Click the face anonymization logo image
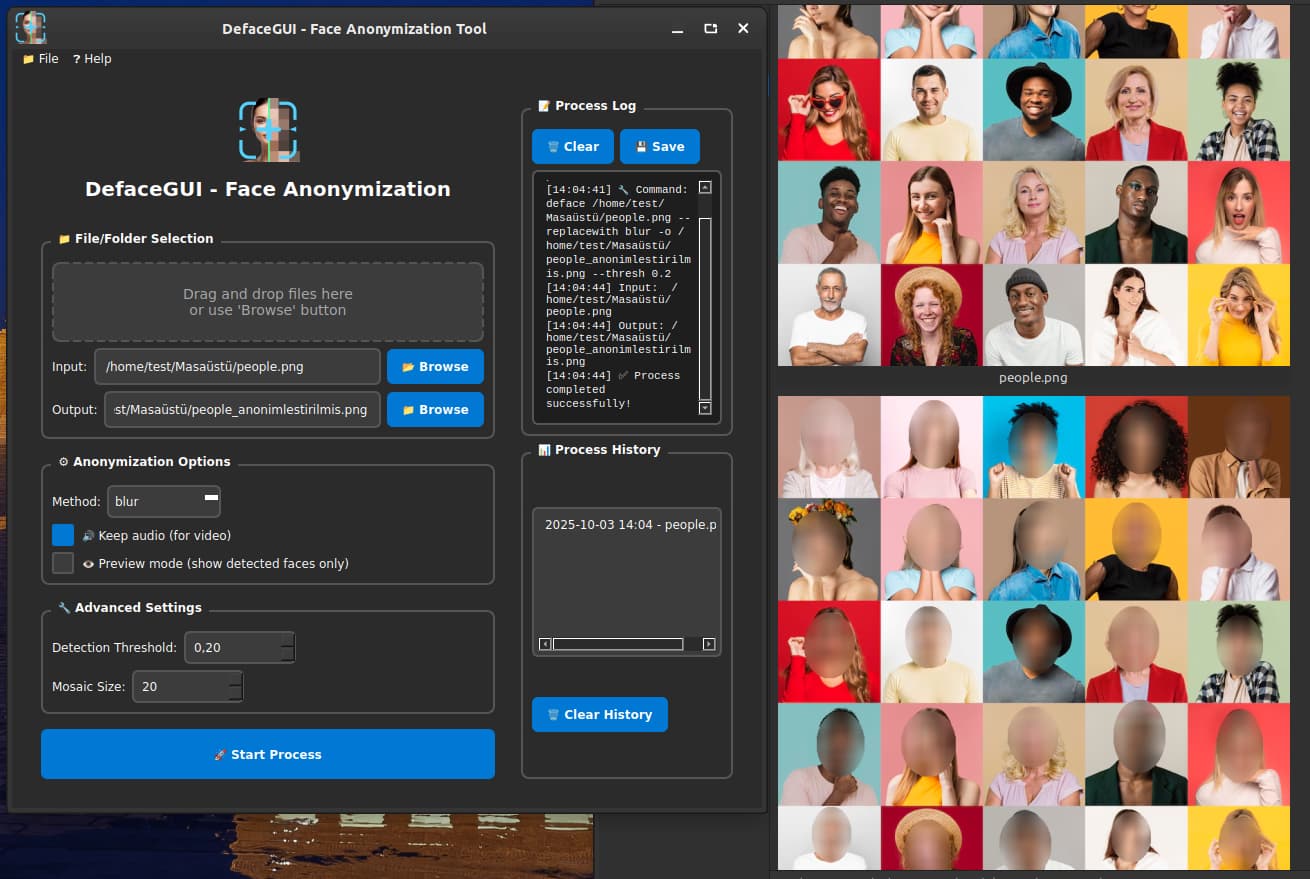This screenshot has width=1310, height=879. (268, 130)
